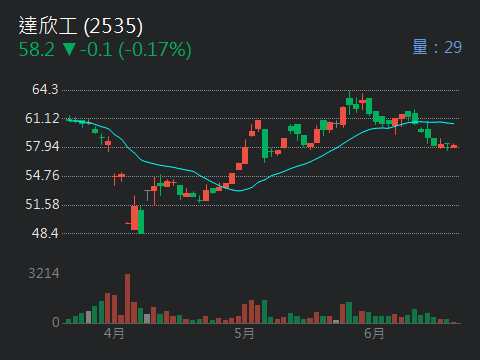Viewport: 480px width, 360px height.
Task: Click the current price 58.2
Action: 37,50
